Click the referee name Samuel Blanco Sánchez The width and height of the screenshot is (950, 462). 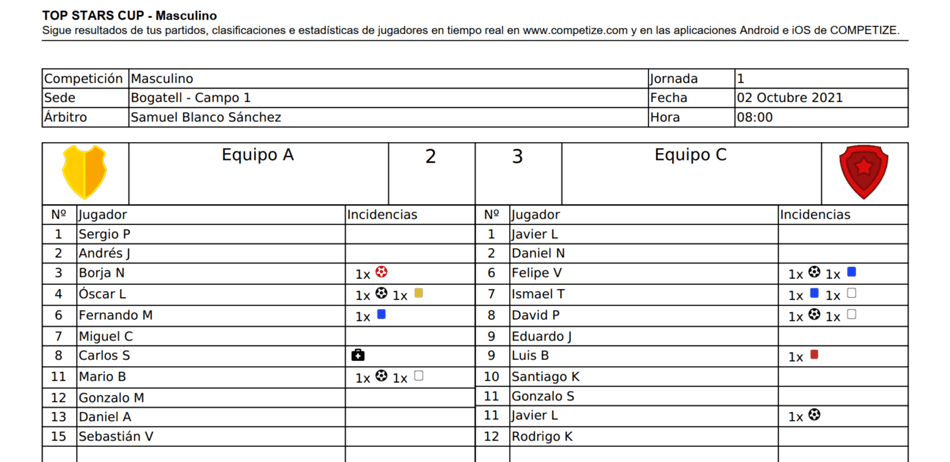[x=206, y=117]
